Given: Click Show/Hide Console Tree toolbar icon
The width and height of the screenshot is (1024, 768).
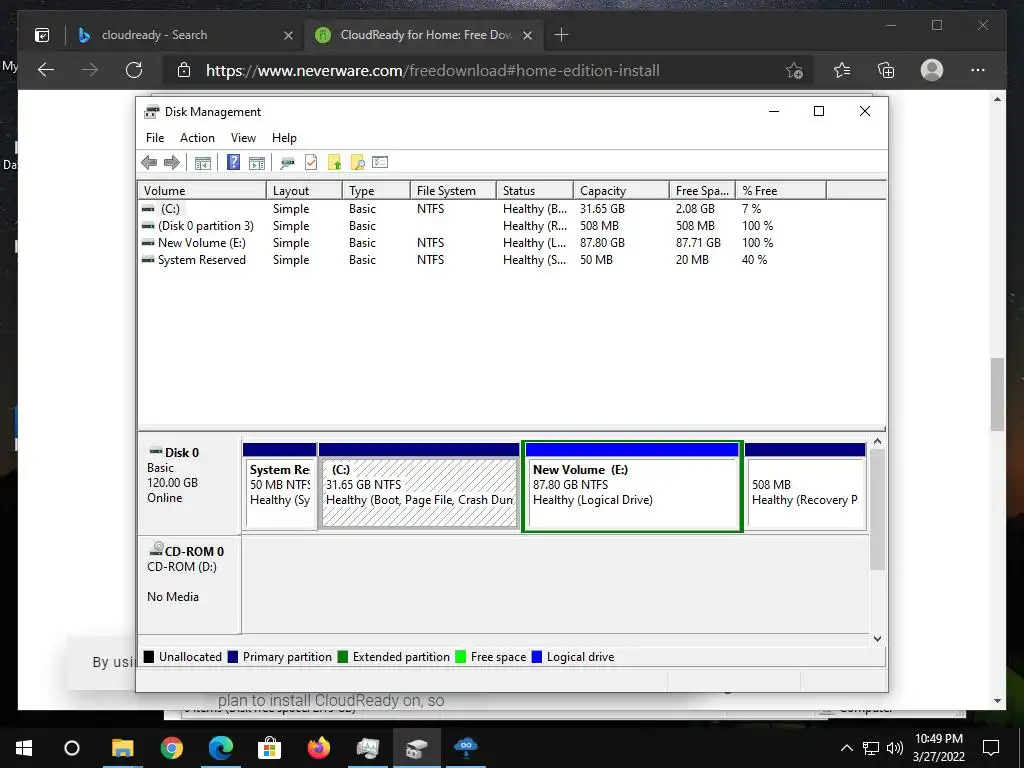Looking at the screenshot, I should click(202, 163).
